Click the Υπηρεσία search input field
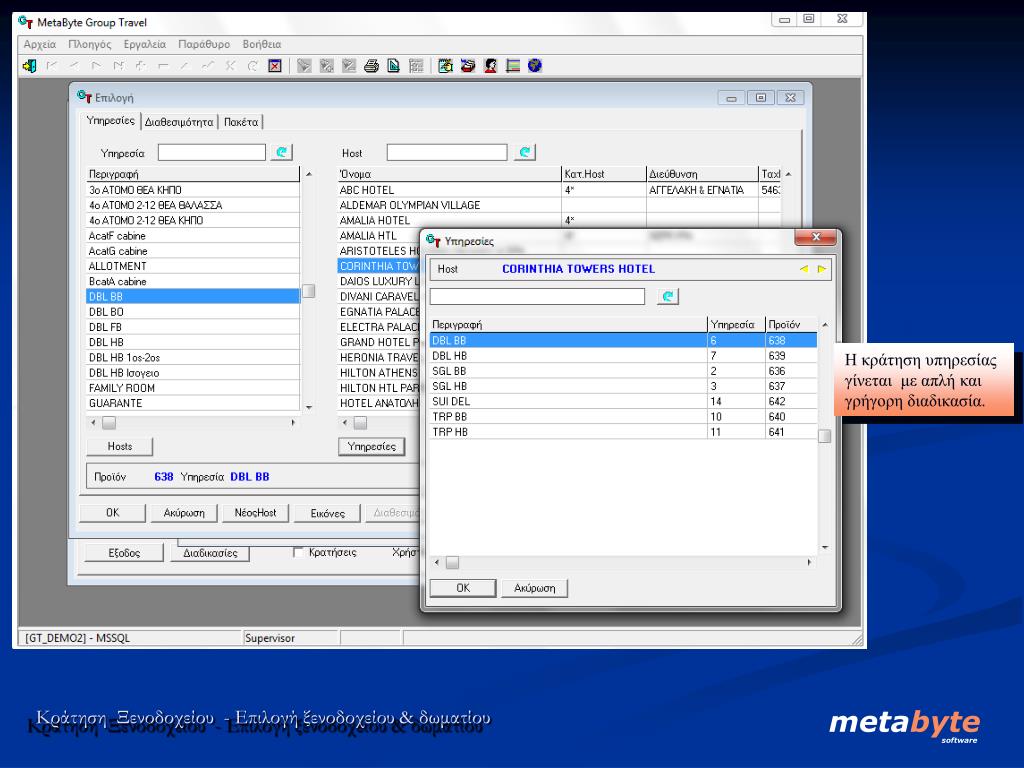This screenshot has width=1024, height=768. pyautogui.click(x=212, y=152)
